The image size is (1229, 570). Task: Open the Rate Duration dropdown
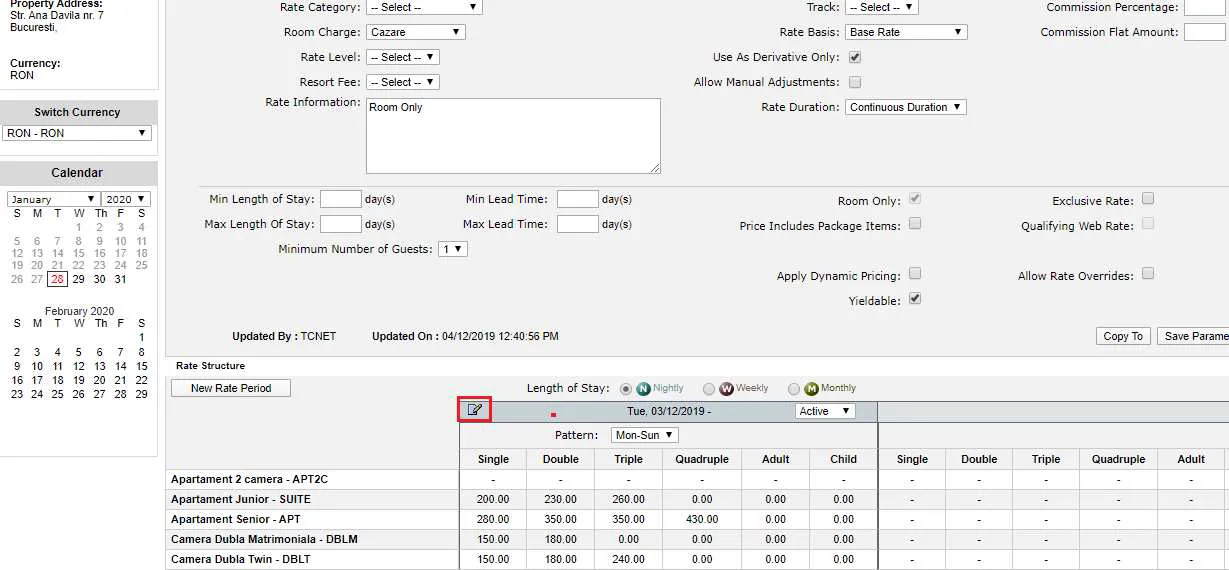(x=906, y=107)
